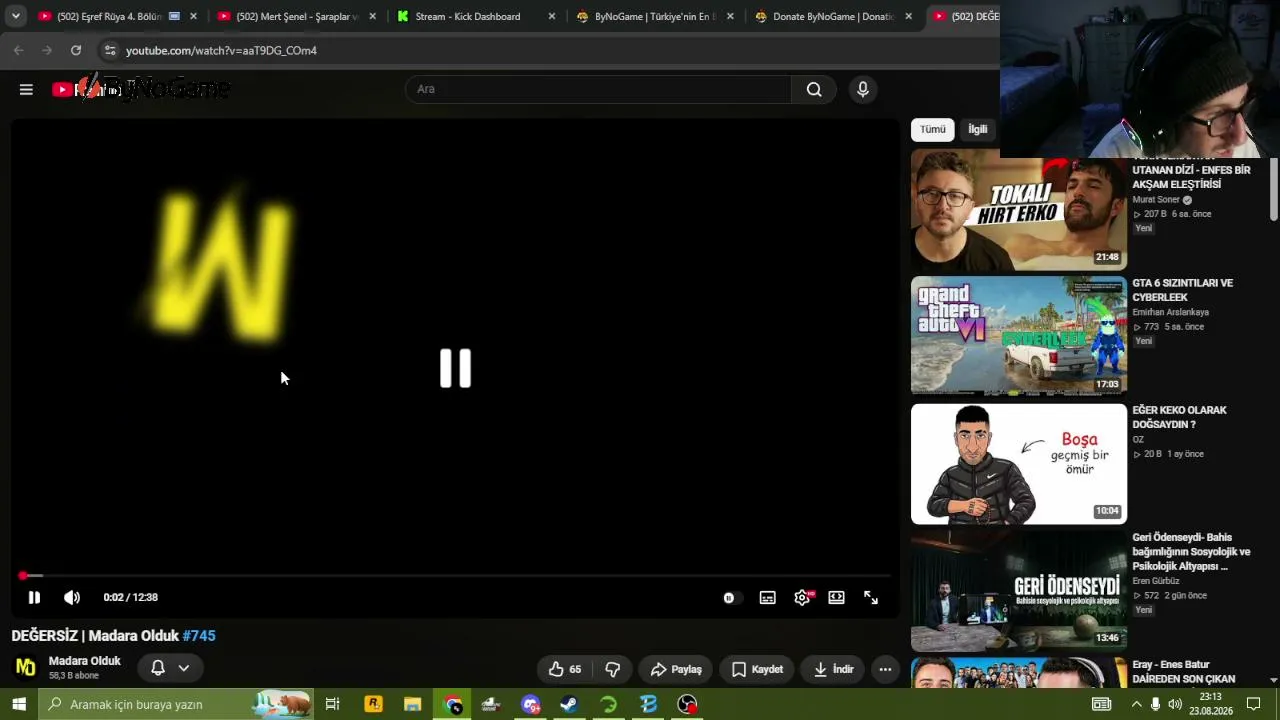This screenshot has height=720, width=1280.
Task: Click the youtube.com URL in the address bar
Action: point(221,51)
